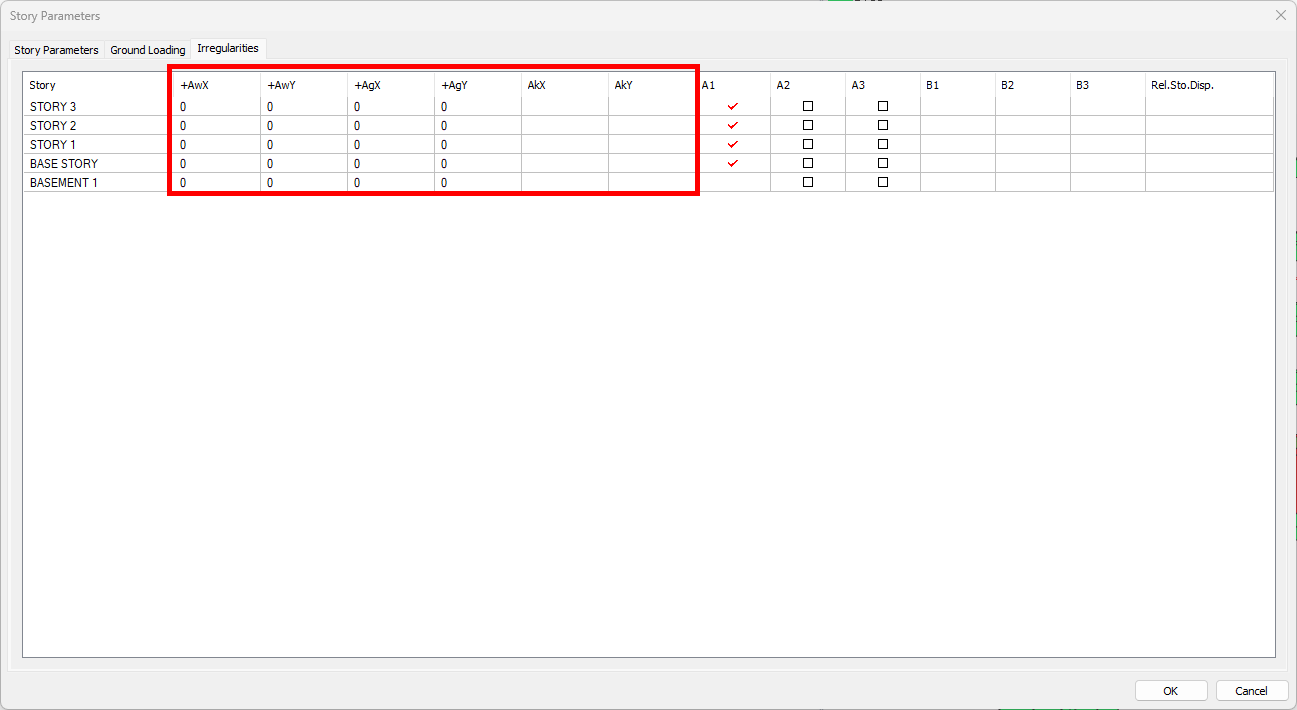The height and width of the screenshot is (710, 1297).
Task: Click AkY cell for STORY 1
Action: (x=652, y=144)
